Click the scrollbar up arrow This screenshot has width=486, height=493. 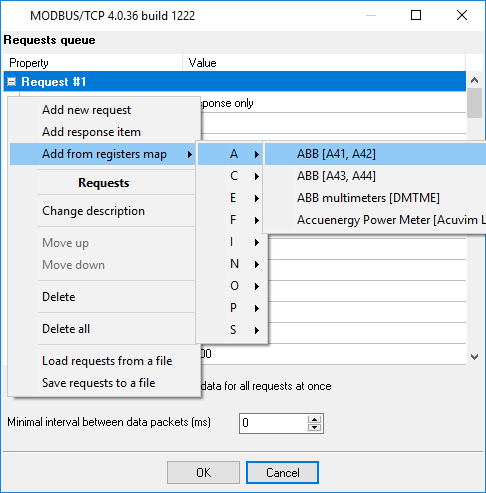pyautogui.click(x=475, y=80)
